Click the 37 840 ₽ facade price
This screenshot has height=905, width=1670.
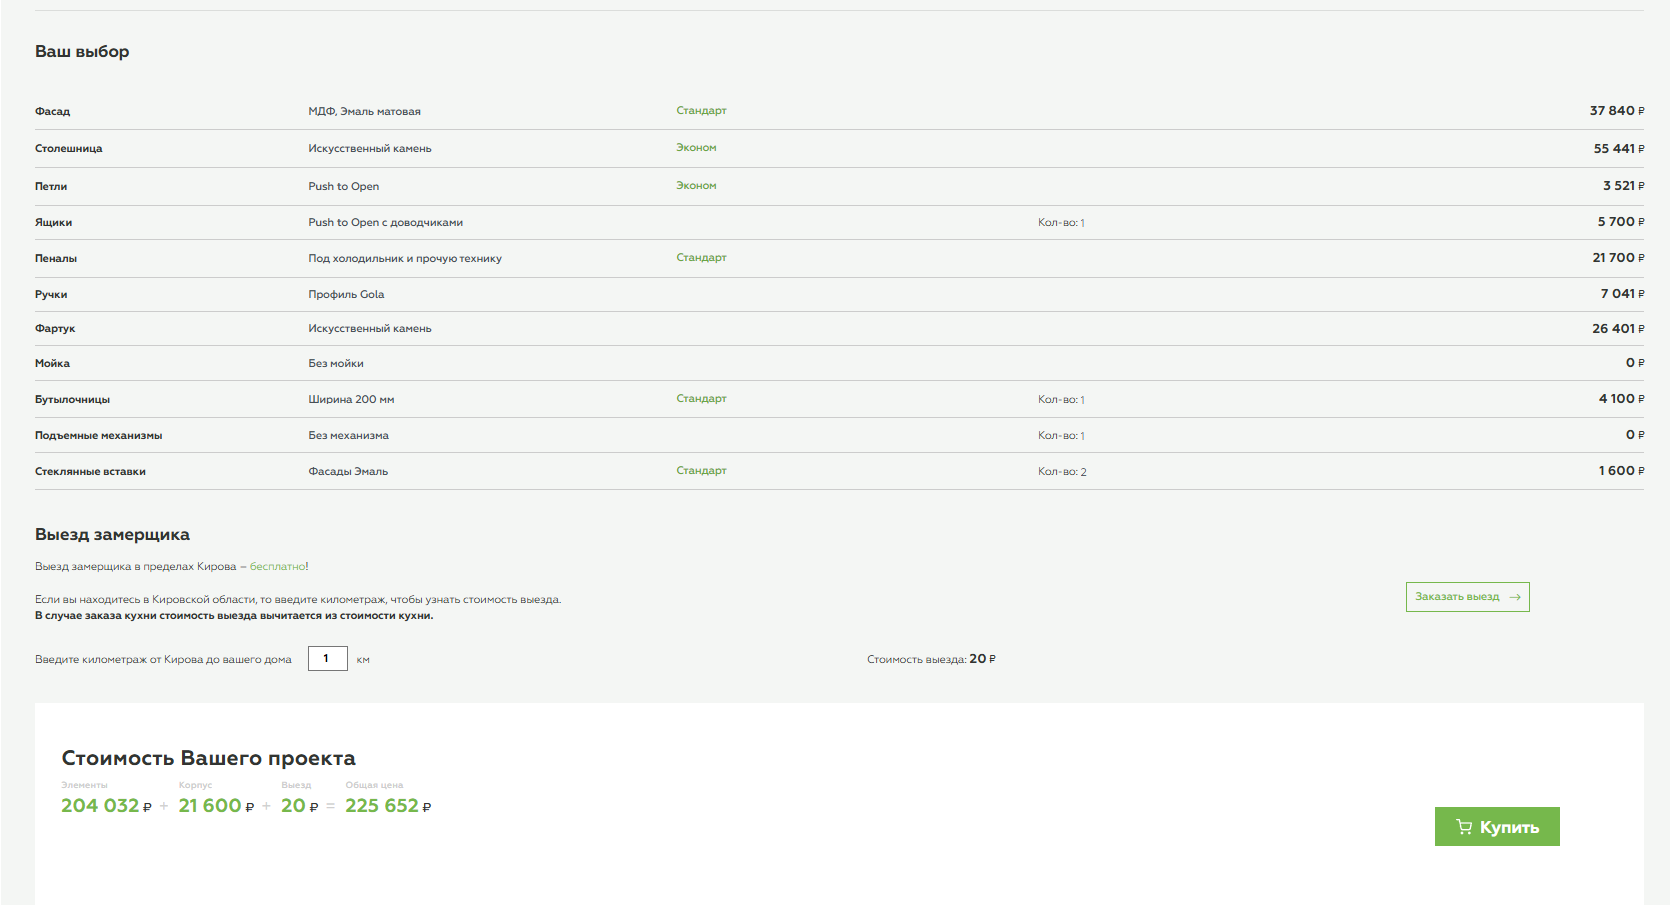click(1615, 111)
